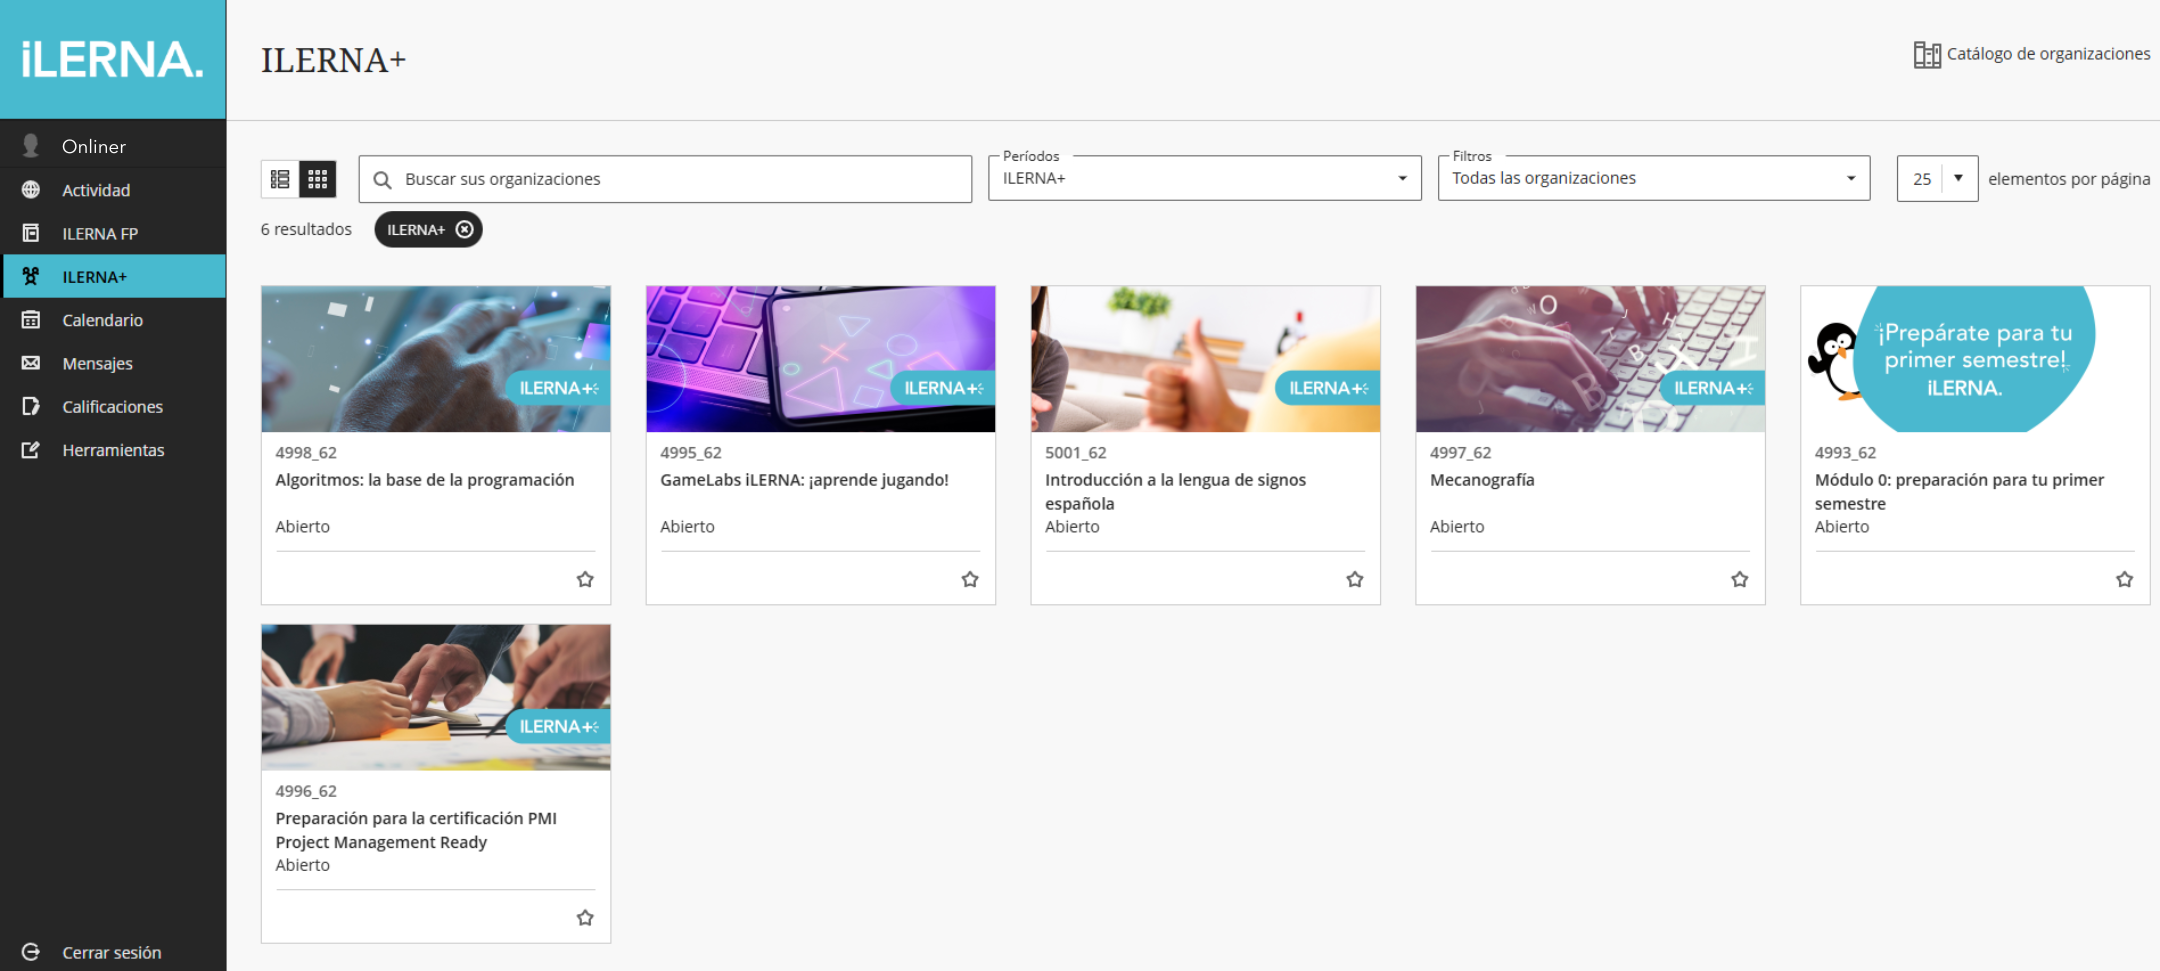The width and height of the screenshot is (2160, 971).
Task: Open the Filtros dropdown
Action: [x=1654, y=178]
